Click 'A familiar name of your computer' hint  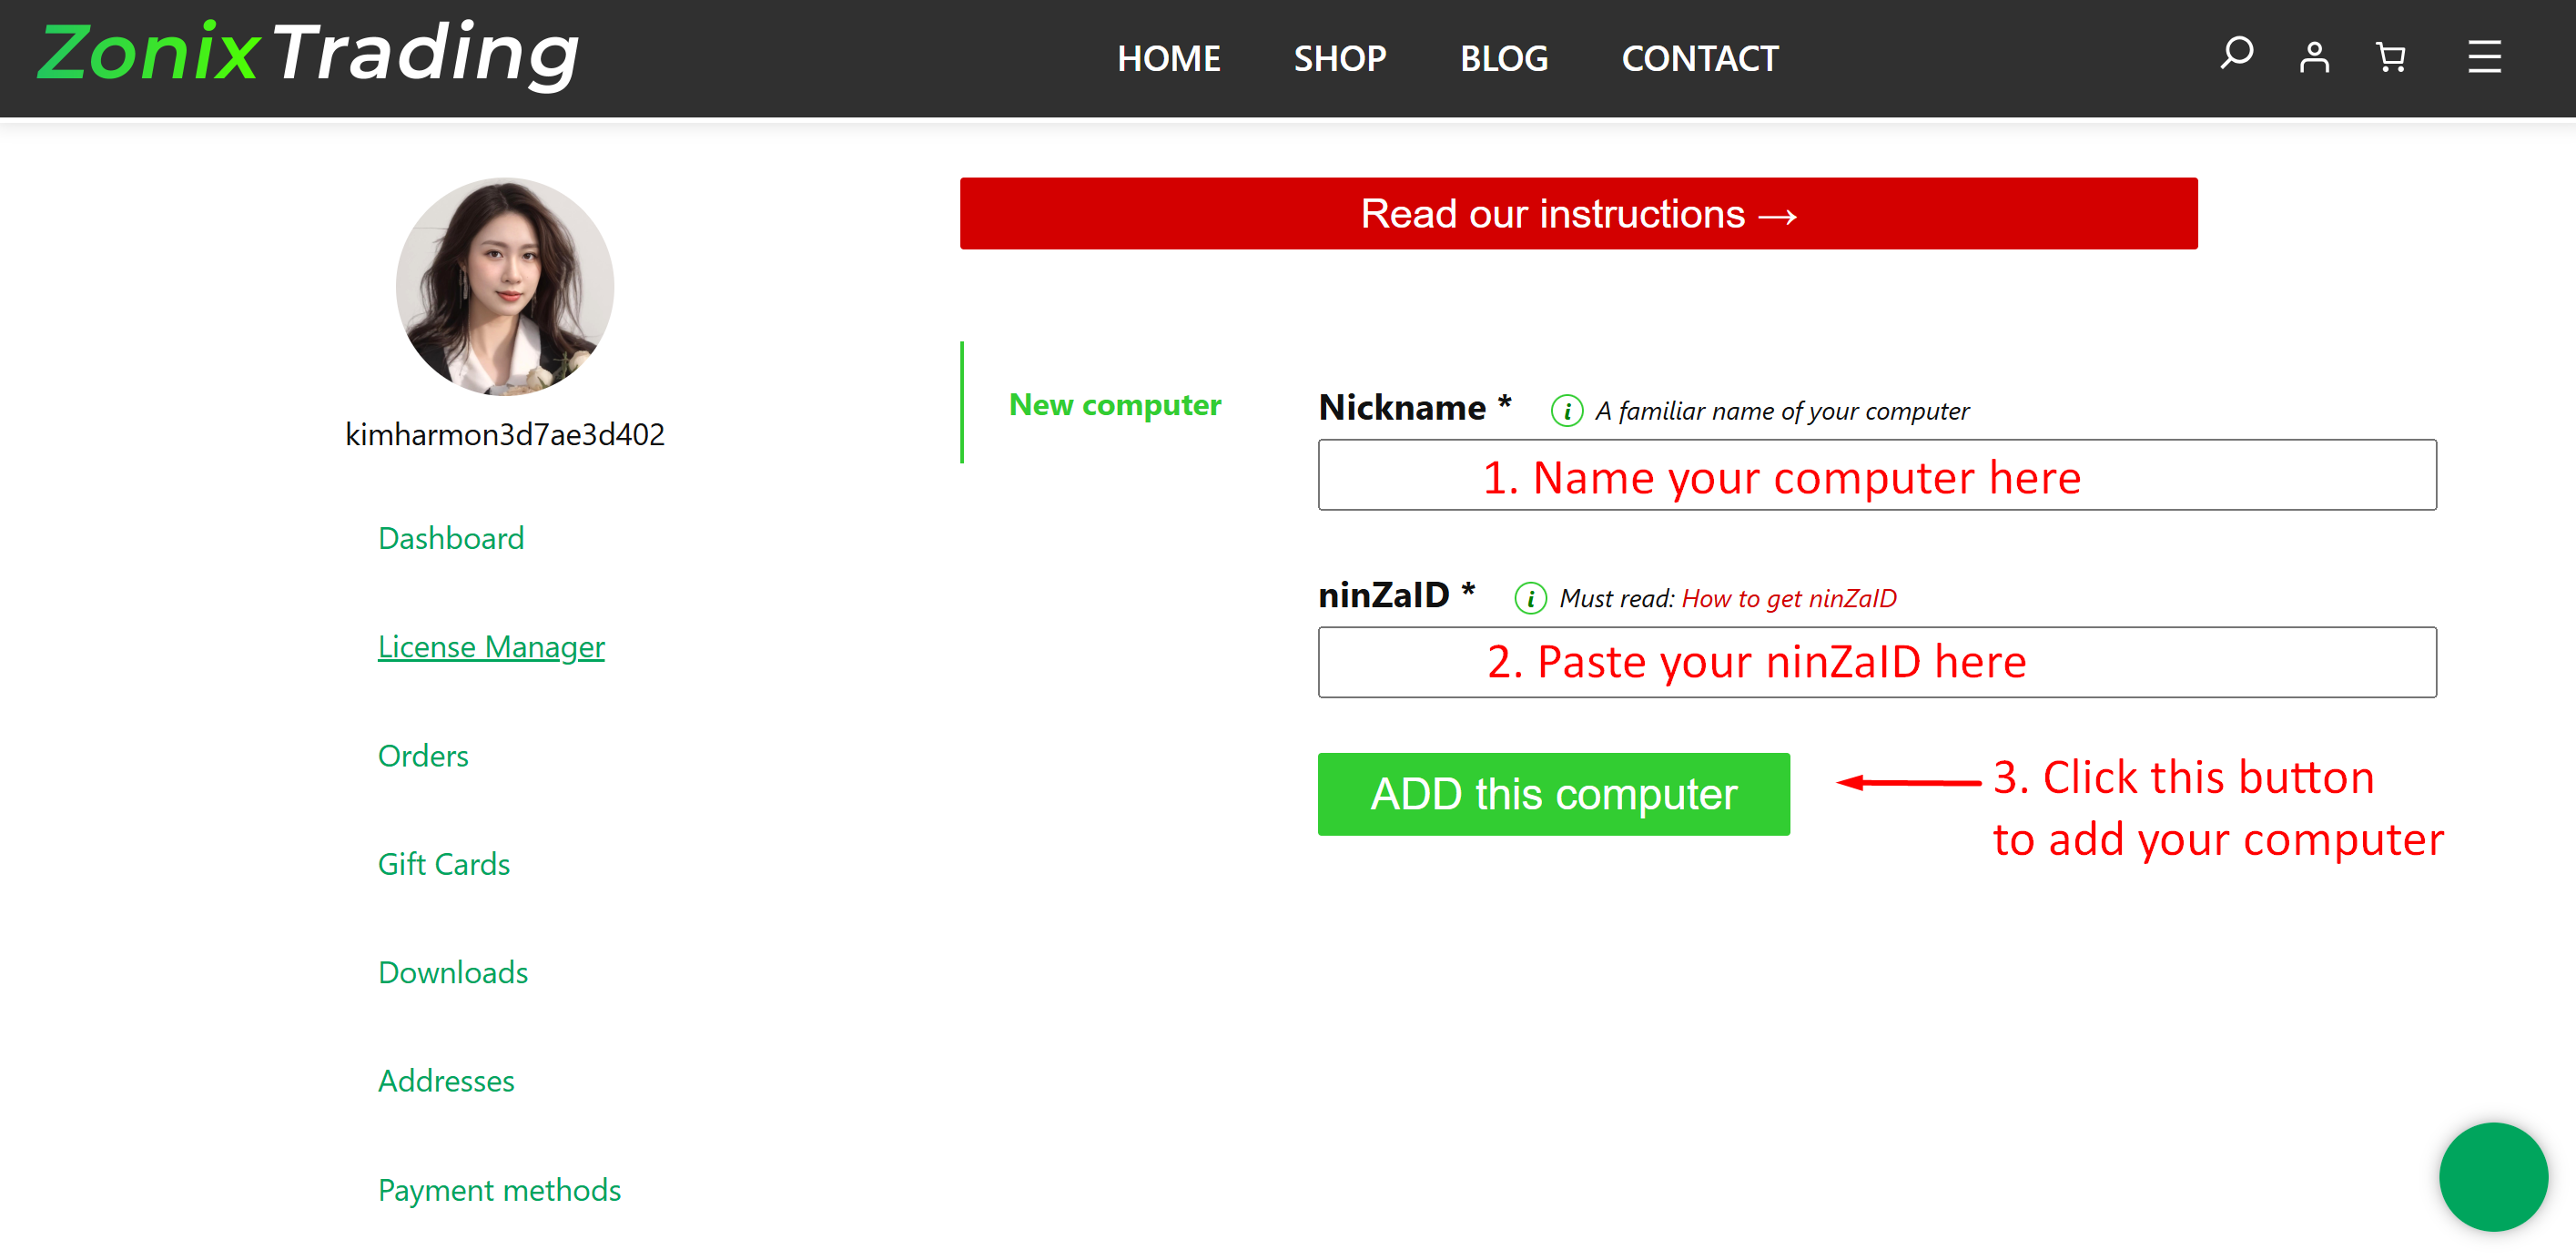click(1782, 411)
